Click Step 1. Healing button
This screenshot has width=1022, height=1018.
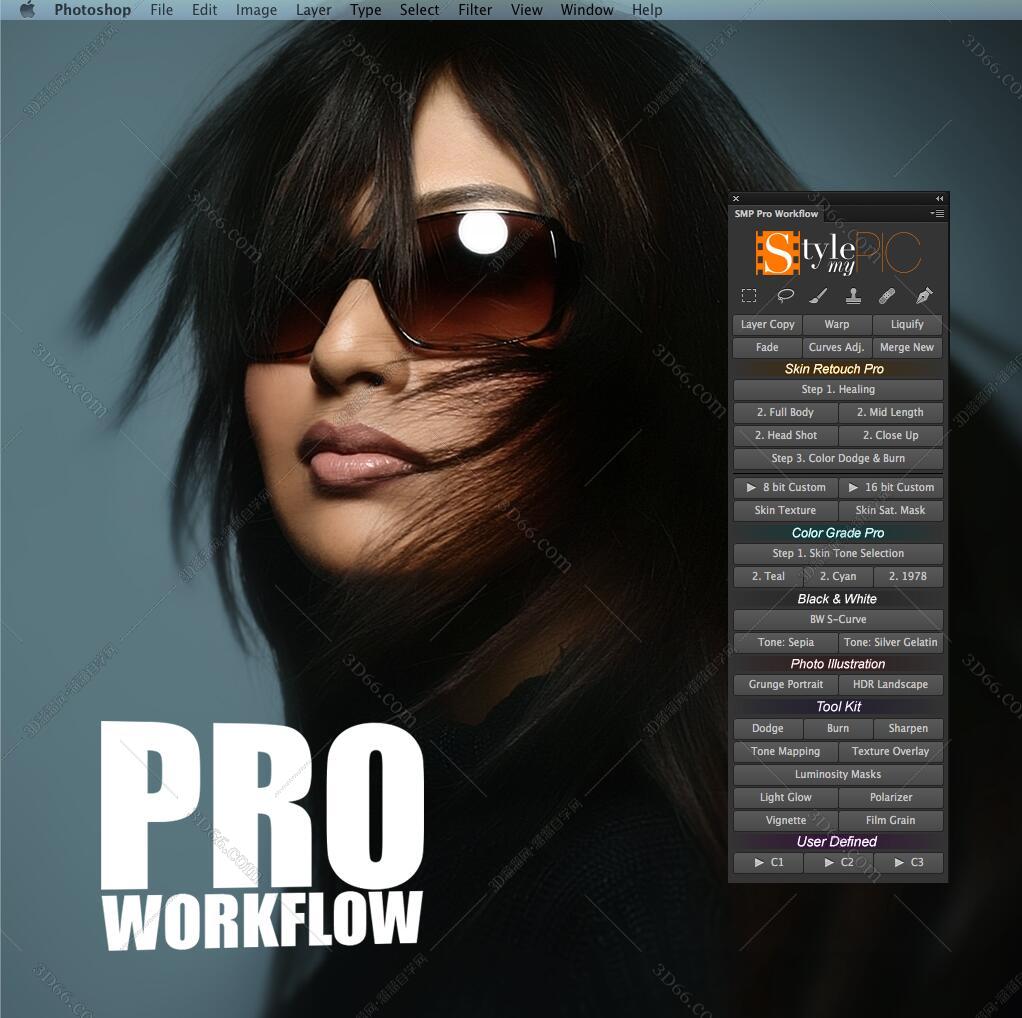click(838, 389)
